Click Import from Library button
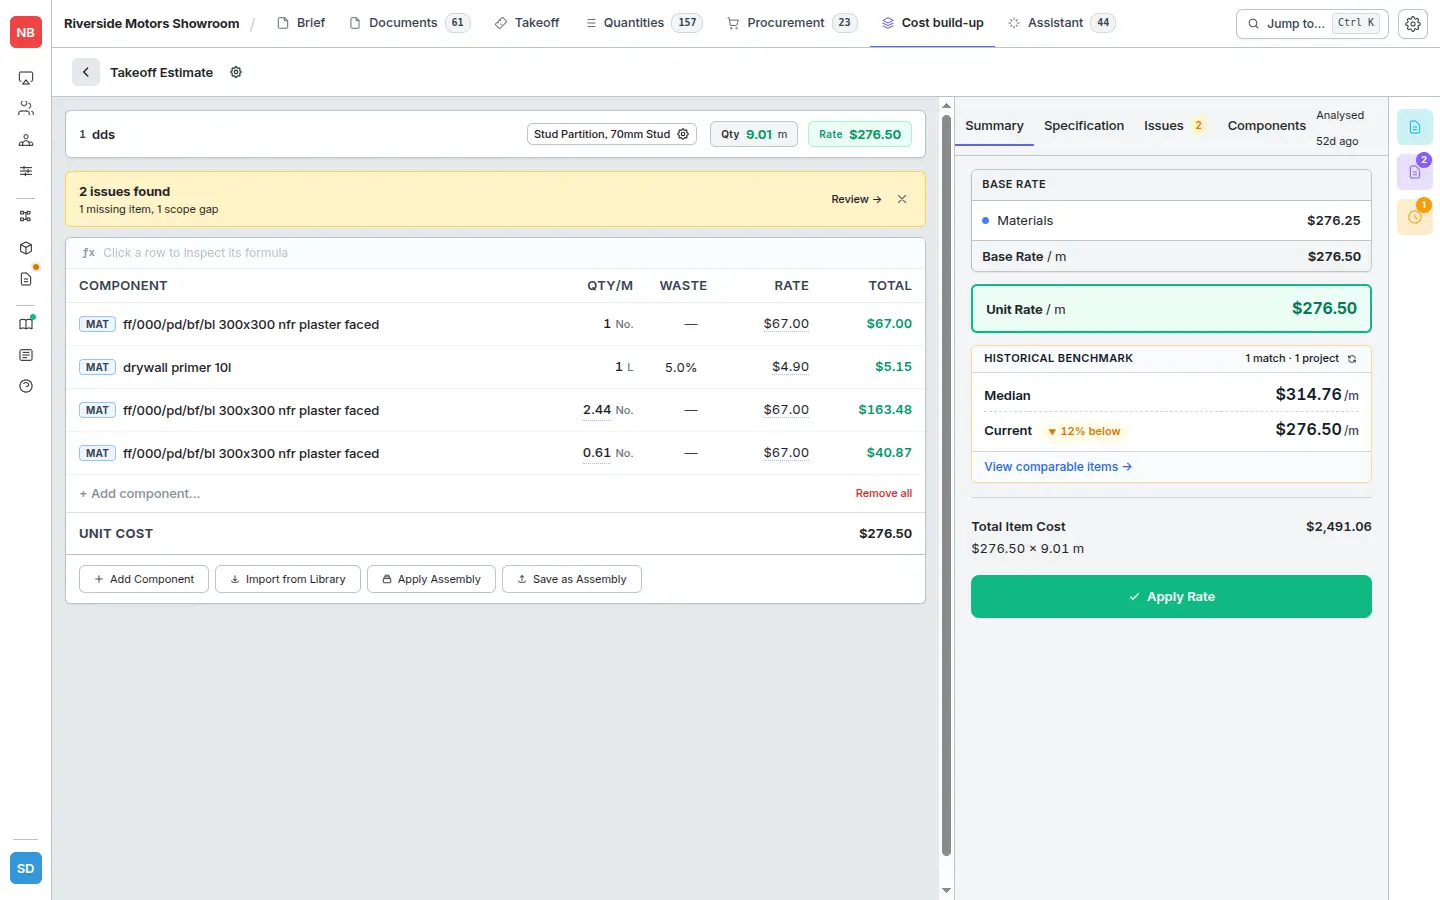The height and width of the screenshot is (900, 1440). pos(288,579)
